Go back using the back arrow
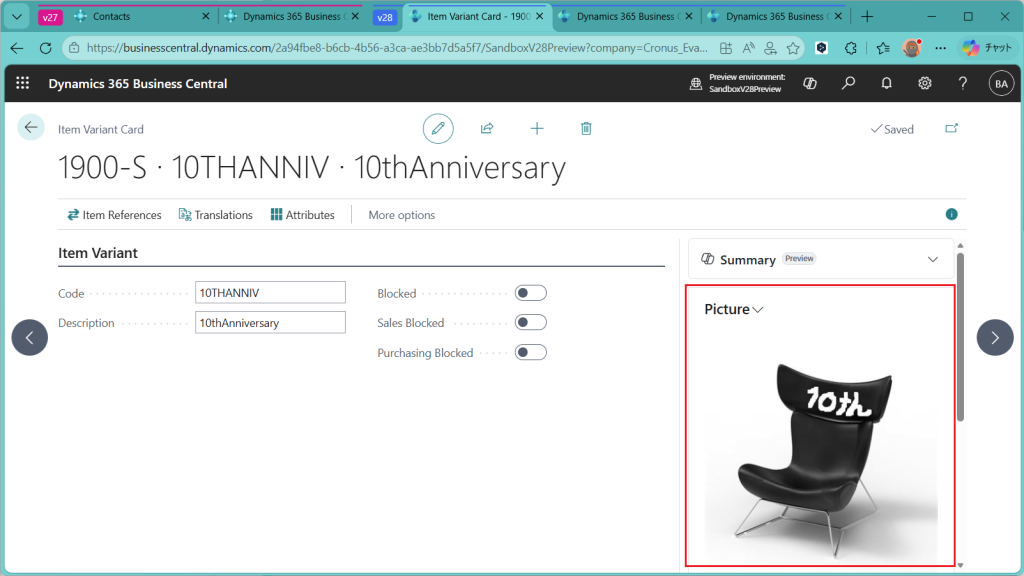This screenshot has height=576, width=1024. (x=31, y=127)
